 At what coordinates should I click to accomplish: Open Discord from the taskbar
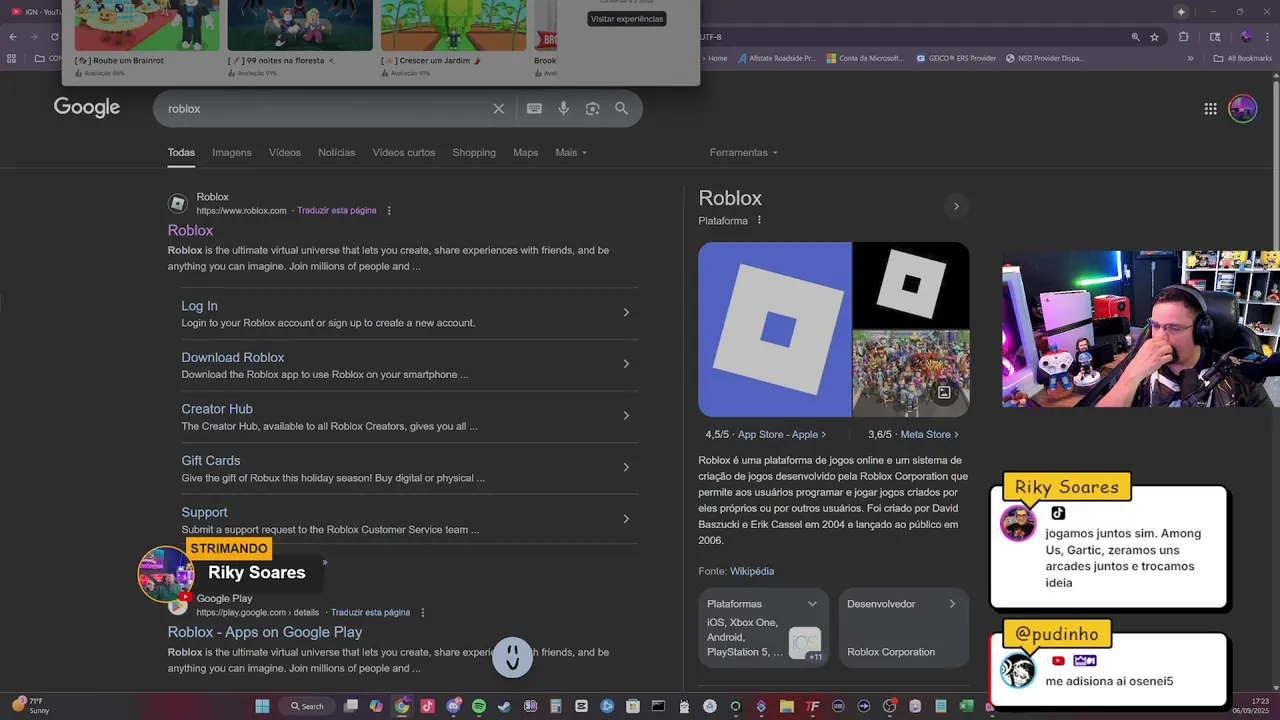pyautogui.click(x=454, y=706)
